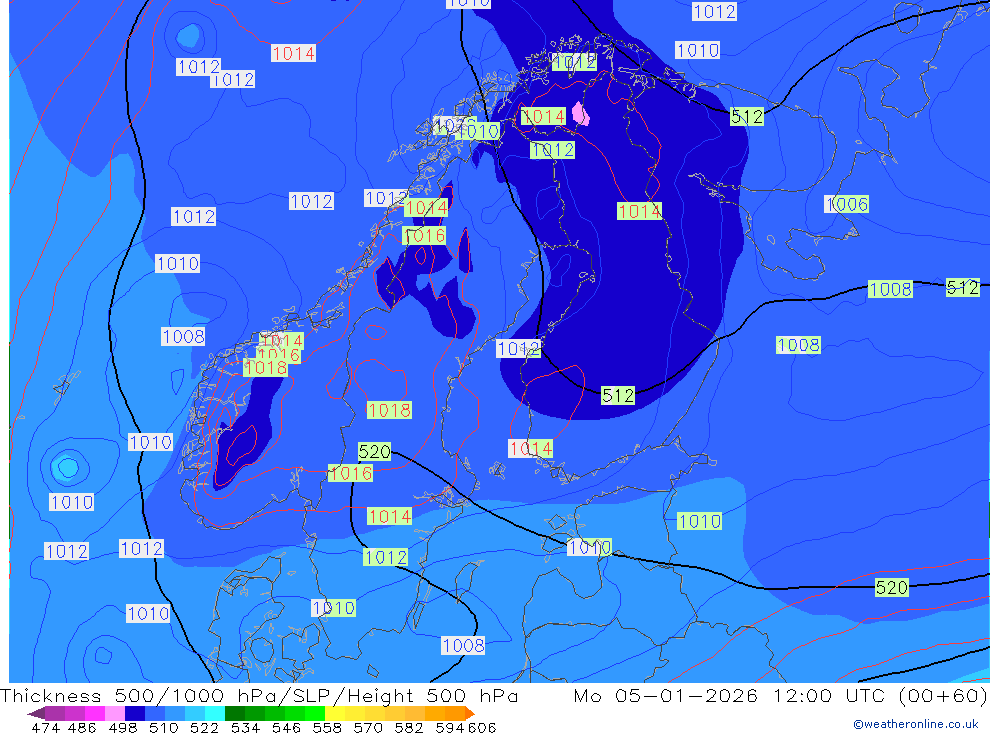1000x733 pixels.
Task: Click the 12:00 UTC (00+60) run time text
Action: coord(881,695)
